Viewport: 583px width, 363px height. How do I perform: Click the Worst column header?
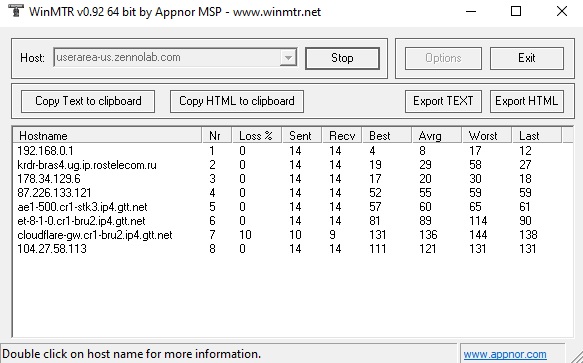(x=487, y=136)
